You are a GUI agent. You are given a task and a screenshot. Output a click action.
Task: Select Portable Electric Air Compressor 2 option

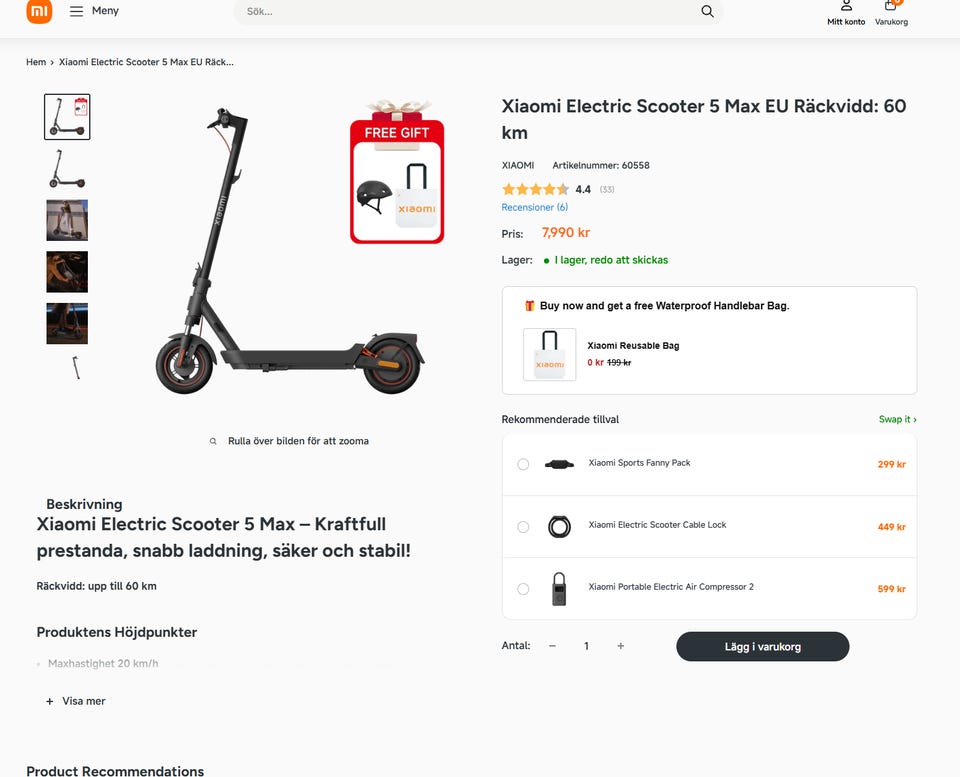coord(523,588)
